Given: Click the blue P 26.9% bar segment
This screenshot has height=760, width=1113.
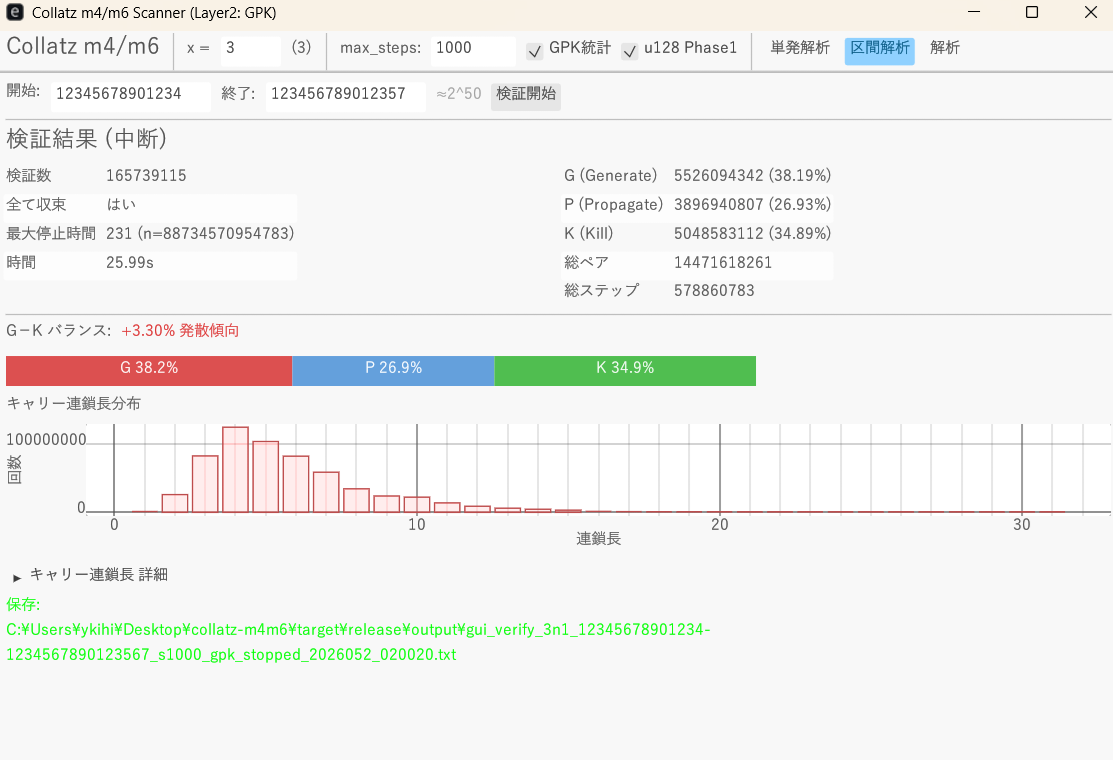Looking at the screenshot, I should pos(393,370).
